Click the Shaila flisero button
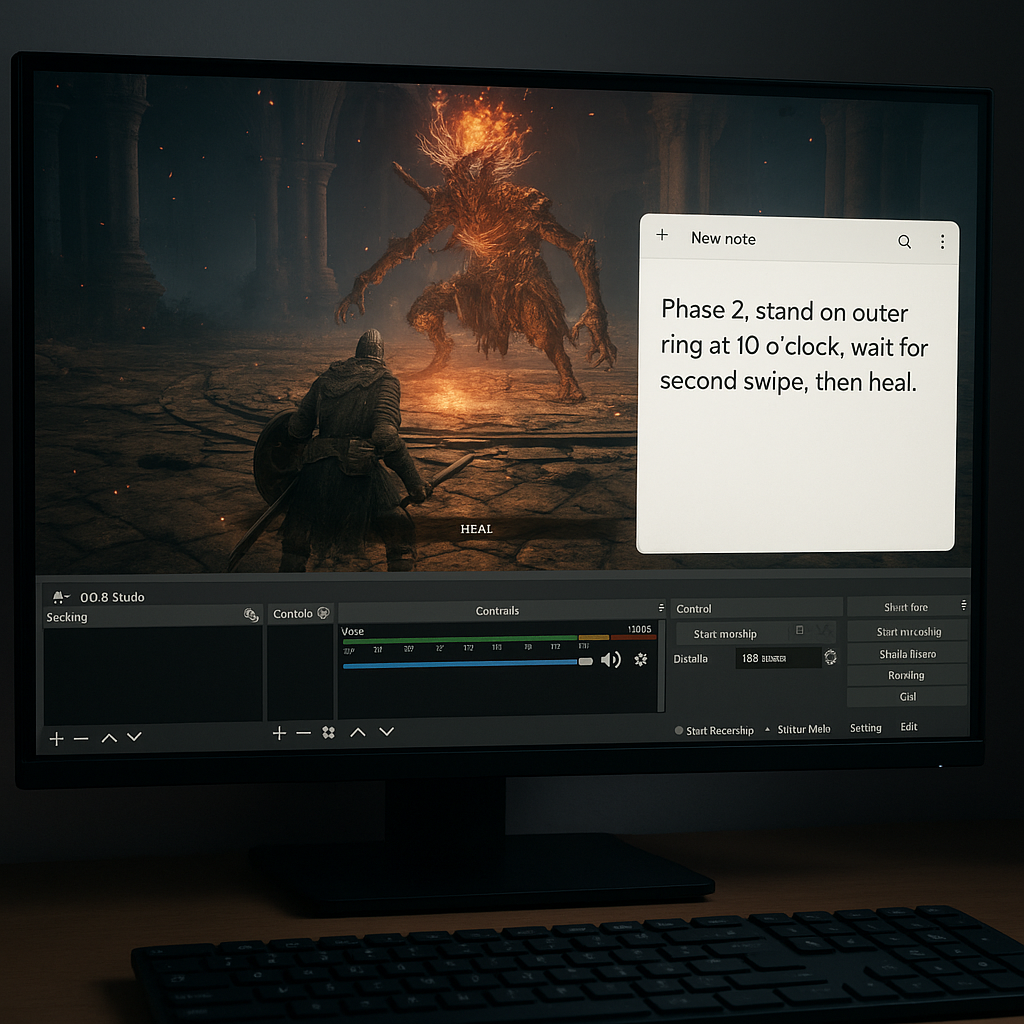Screen dimensions: 1024x1024 pos(907,654)
